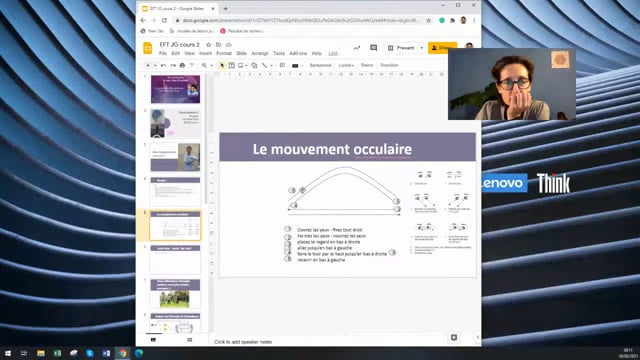
Task: Click the insert image icon
Action: click(x=241, y=65)
